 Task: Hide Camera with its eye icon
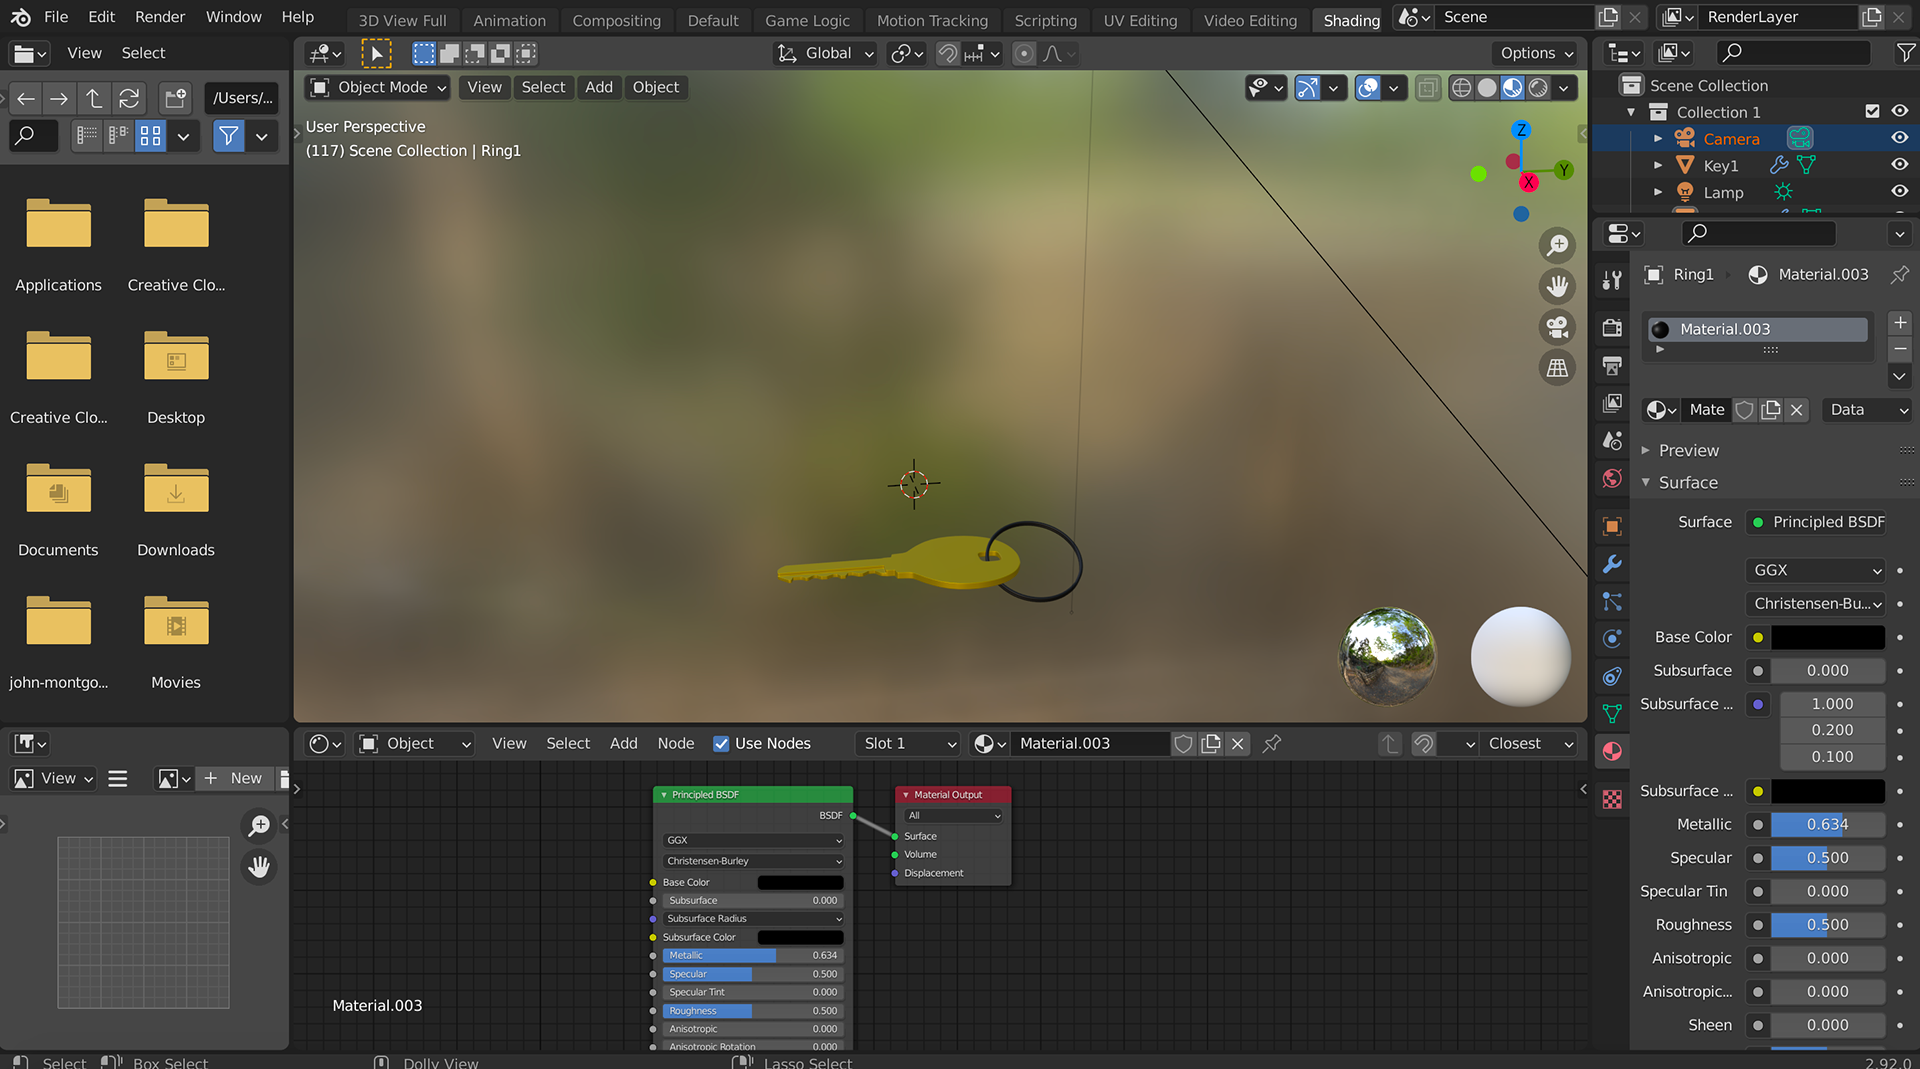pos(1900,138)
